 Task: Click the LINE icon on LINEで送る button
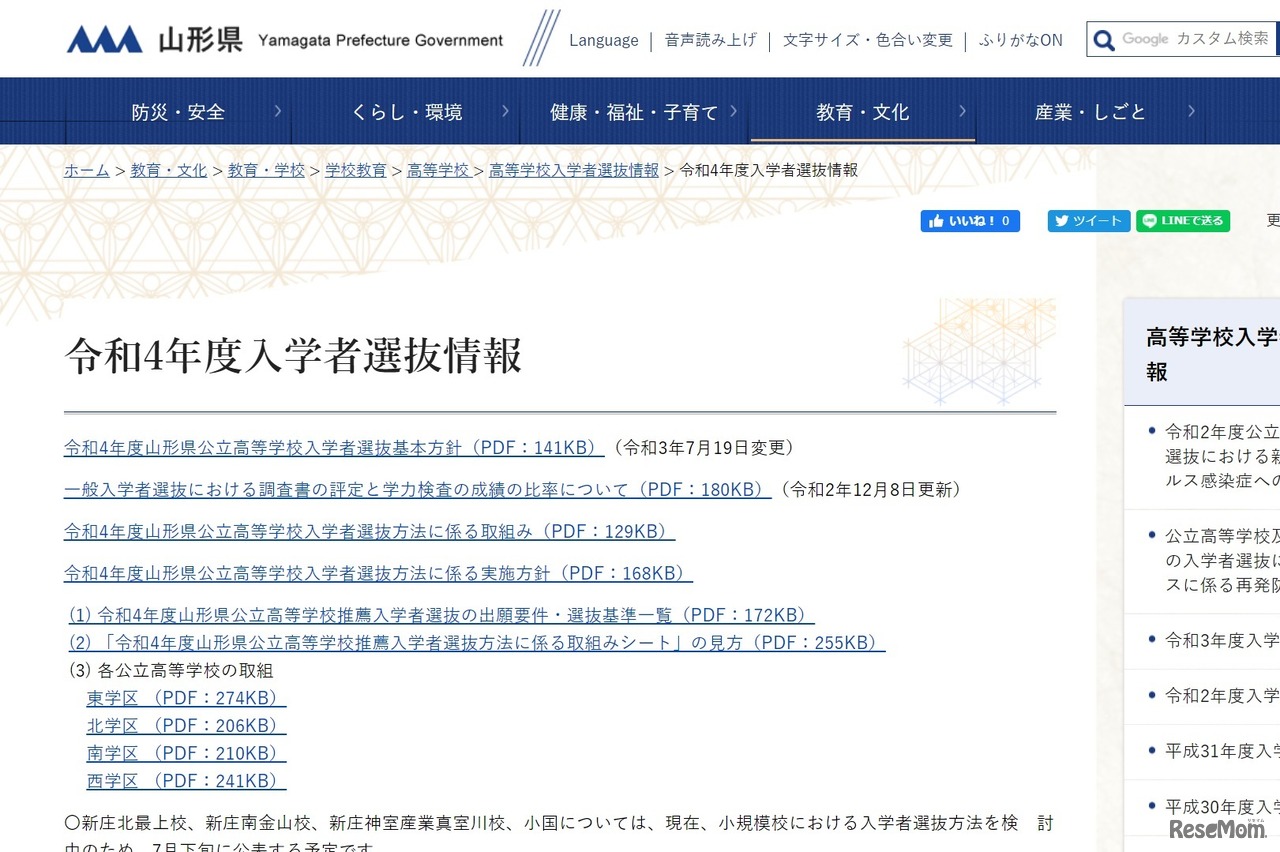coord(1151,221)
